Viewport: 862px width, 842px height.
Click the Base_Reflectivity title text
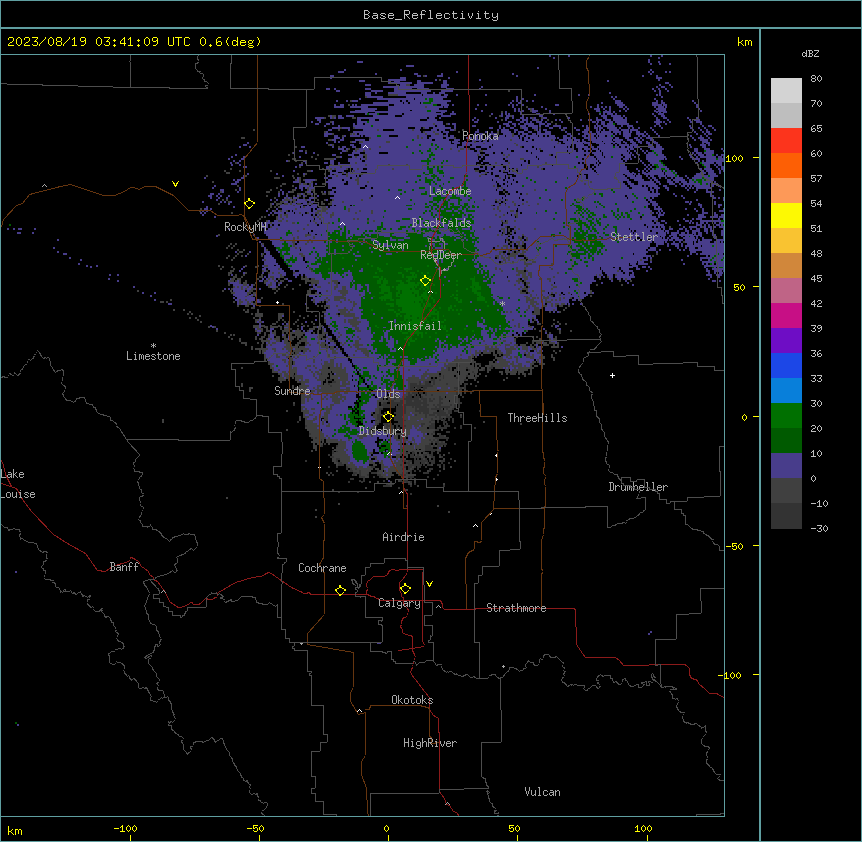[x=431, y=15]
